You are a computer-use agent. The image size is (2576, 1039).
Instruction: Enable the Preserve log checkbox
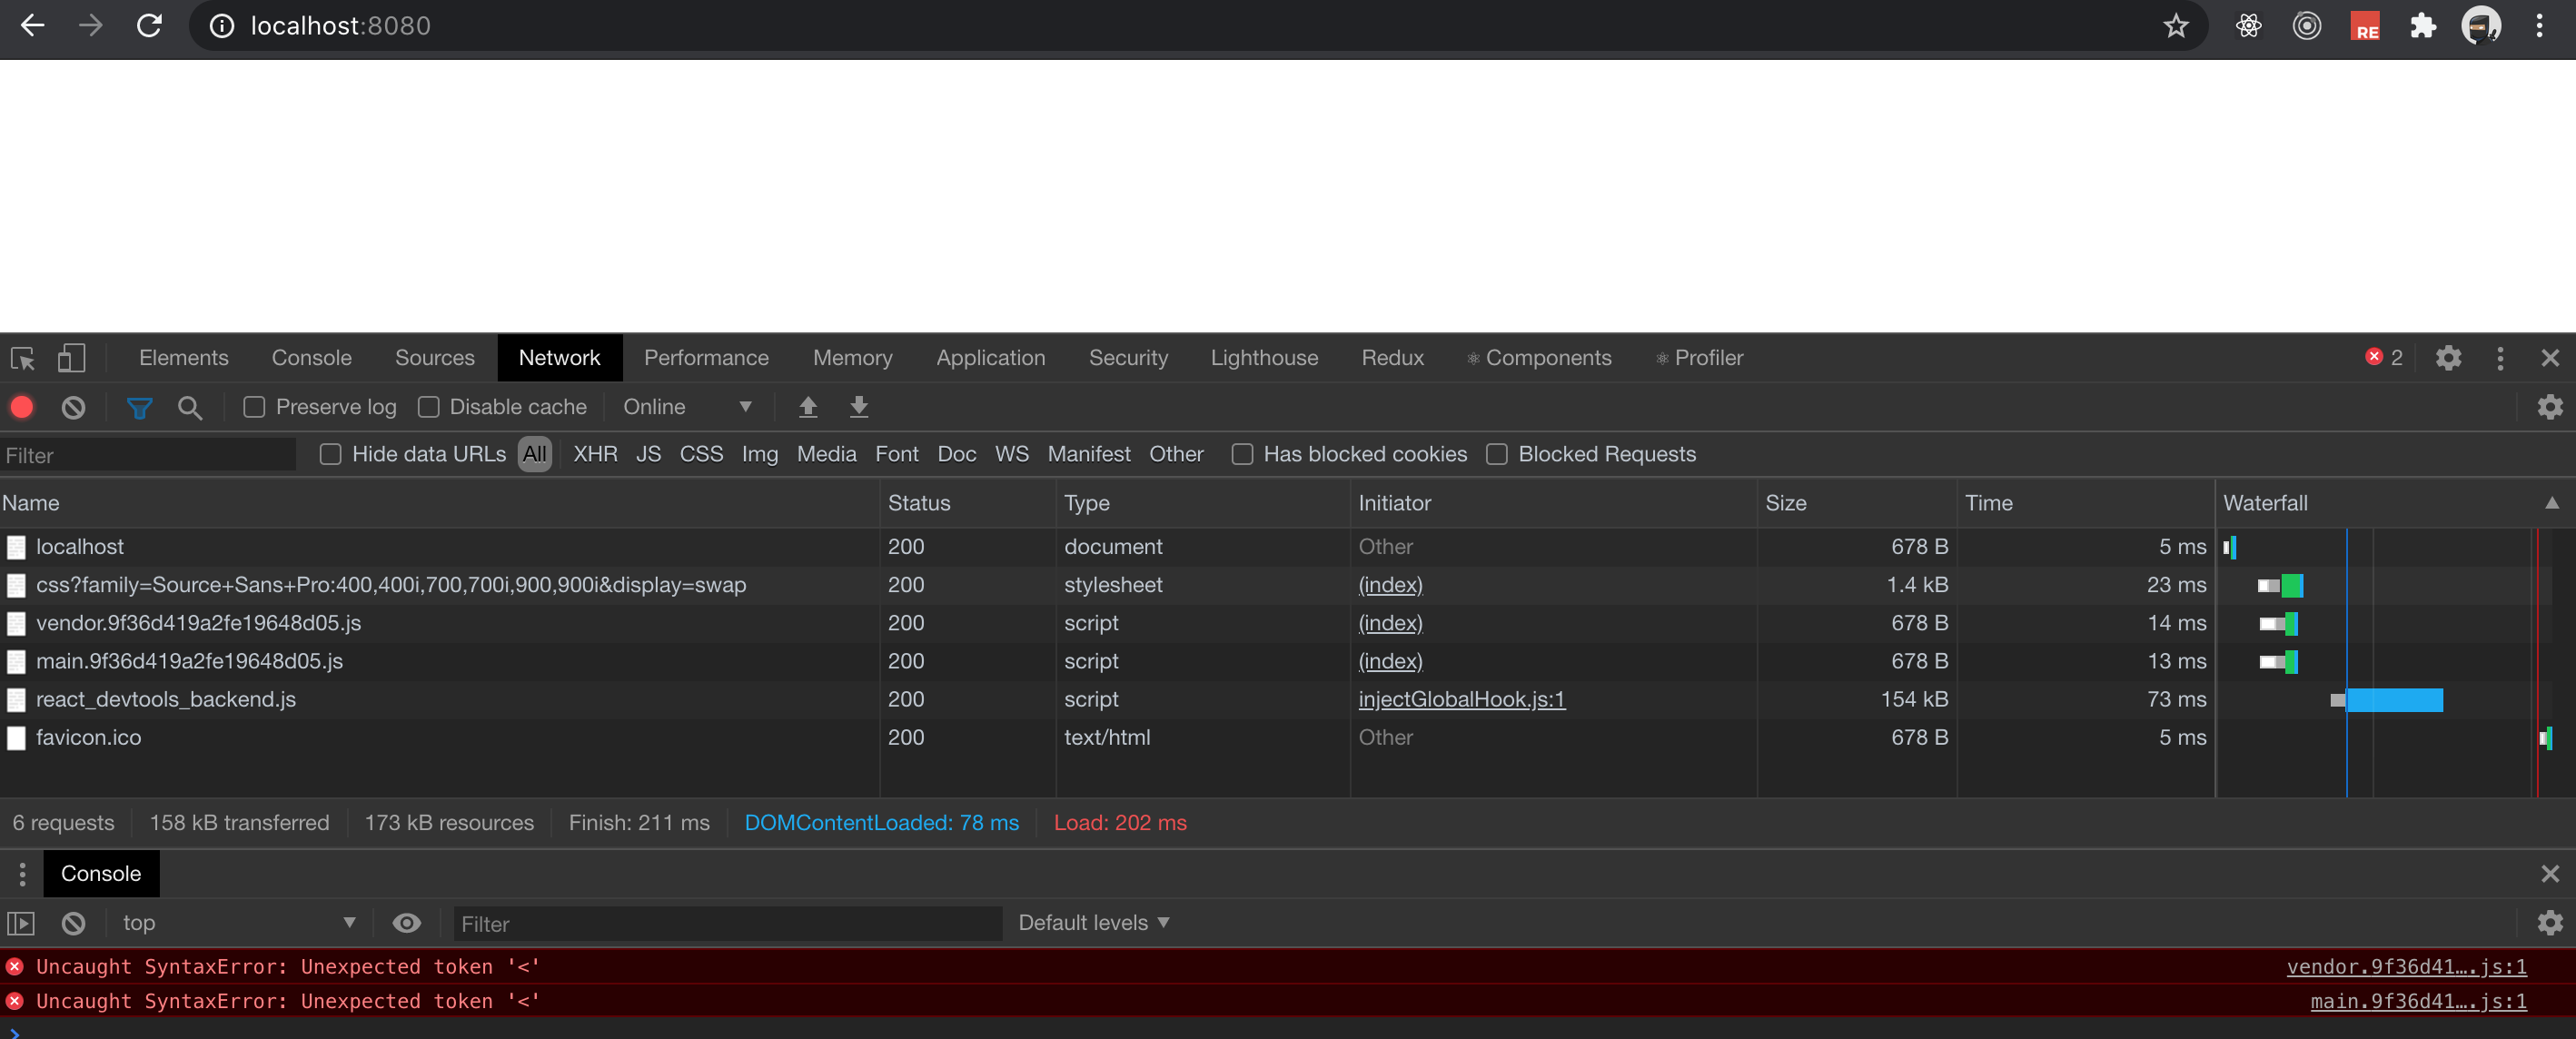tap(253, 406)
